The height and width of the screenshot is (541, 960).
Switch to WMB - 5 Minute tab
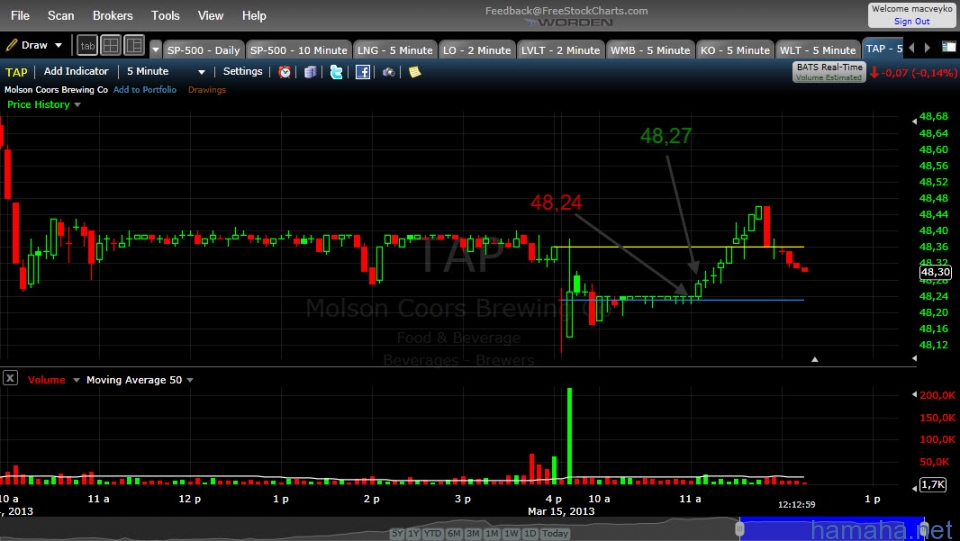pyautogui.click(x=650, y=50)
